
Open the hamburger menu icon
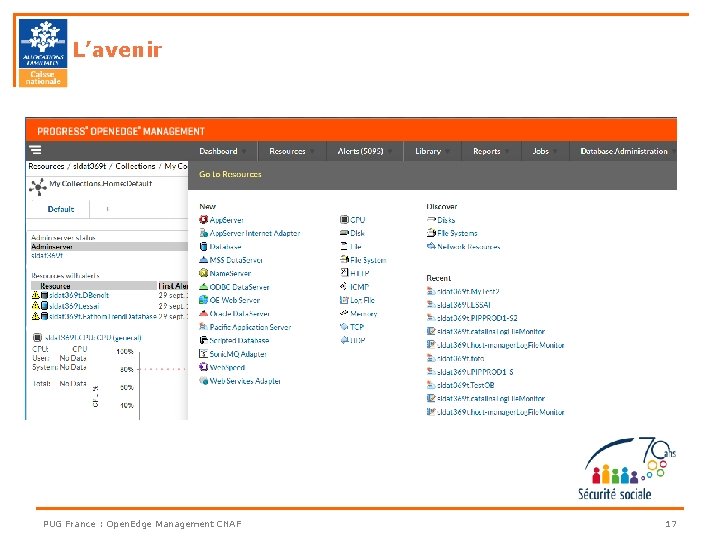coord(35,150)
